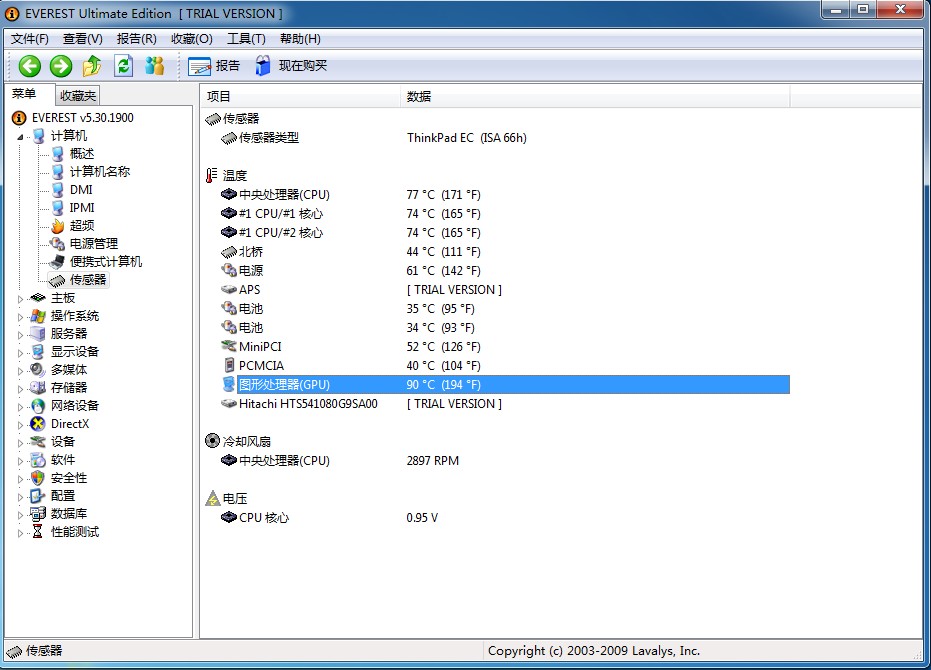
Task: Expand the 多媒体 tree node
Action: (20, 371)
